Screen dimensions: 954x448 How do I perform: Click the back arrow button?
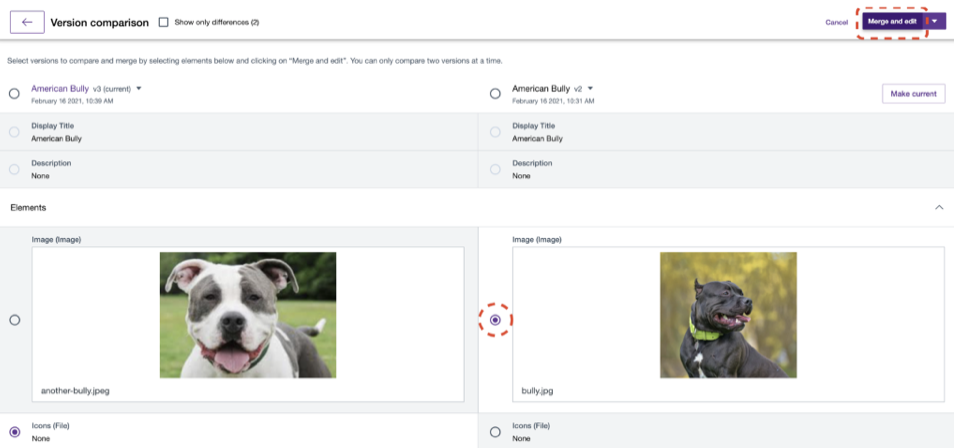(x=27, y=22)
